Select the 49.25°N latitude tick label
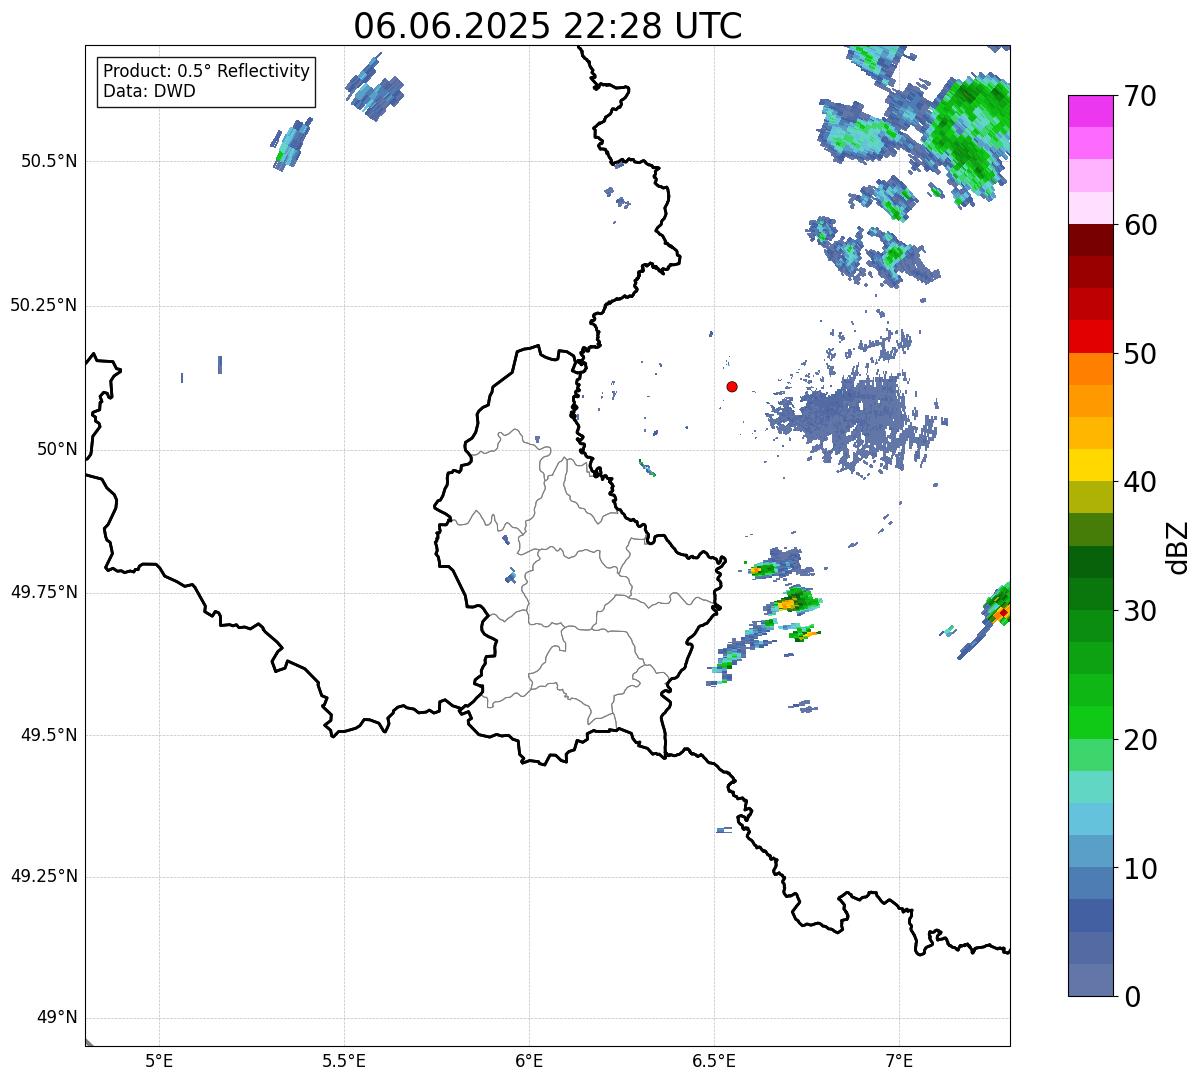The image size is (1202, 1081). pyautogui.click(x=43, y=877)
